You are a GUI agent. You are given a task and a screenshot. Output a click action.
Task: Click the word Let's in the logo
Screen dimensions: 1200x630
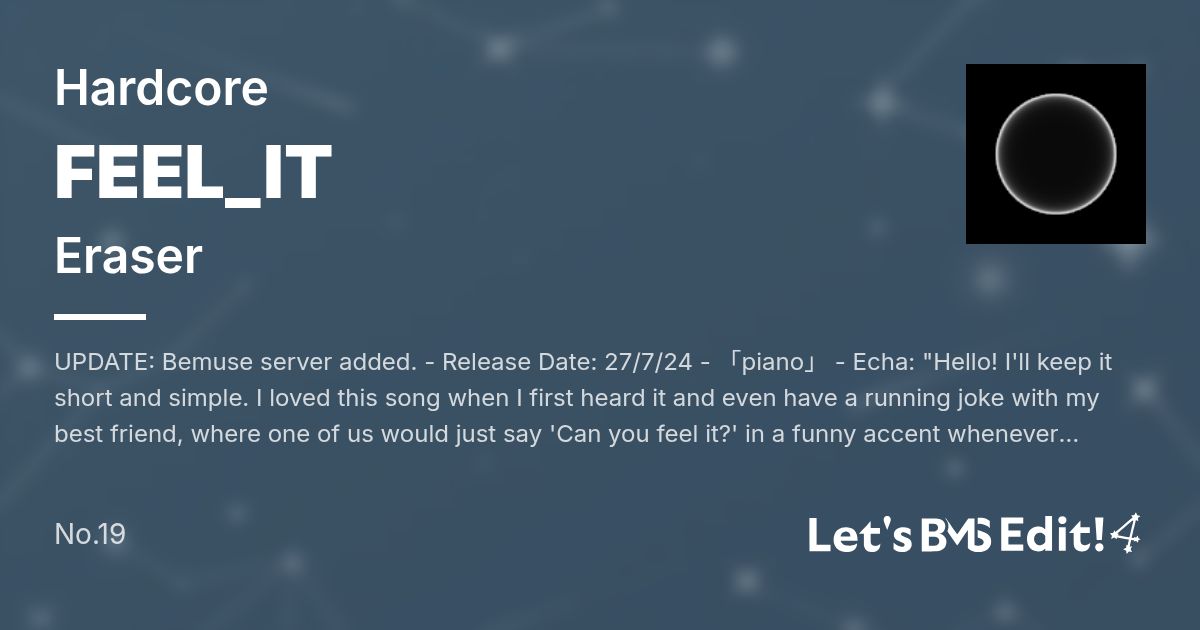859,536
